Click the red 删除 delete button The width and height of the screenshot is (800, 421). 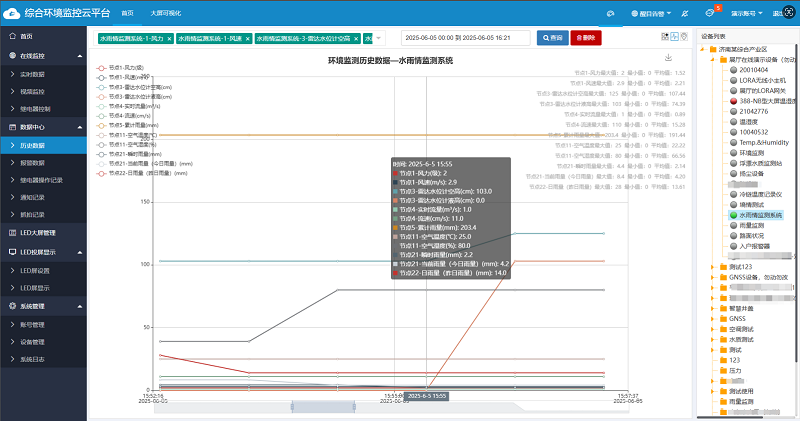pos(585,37)
